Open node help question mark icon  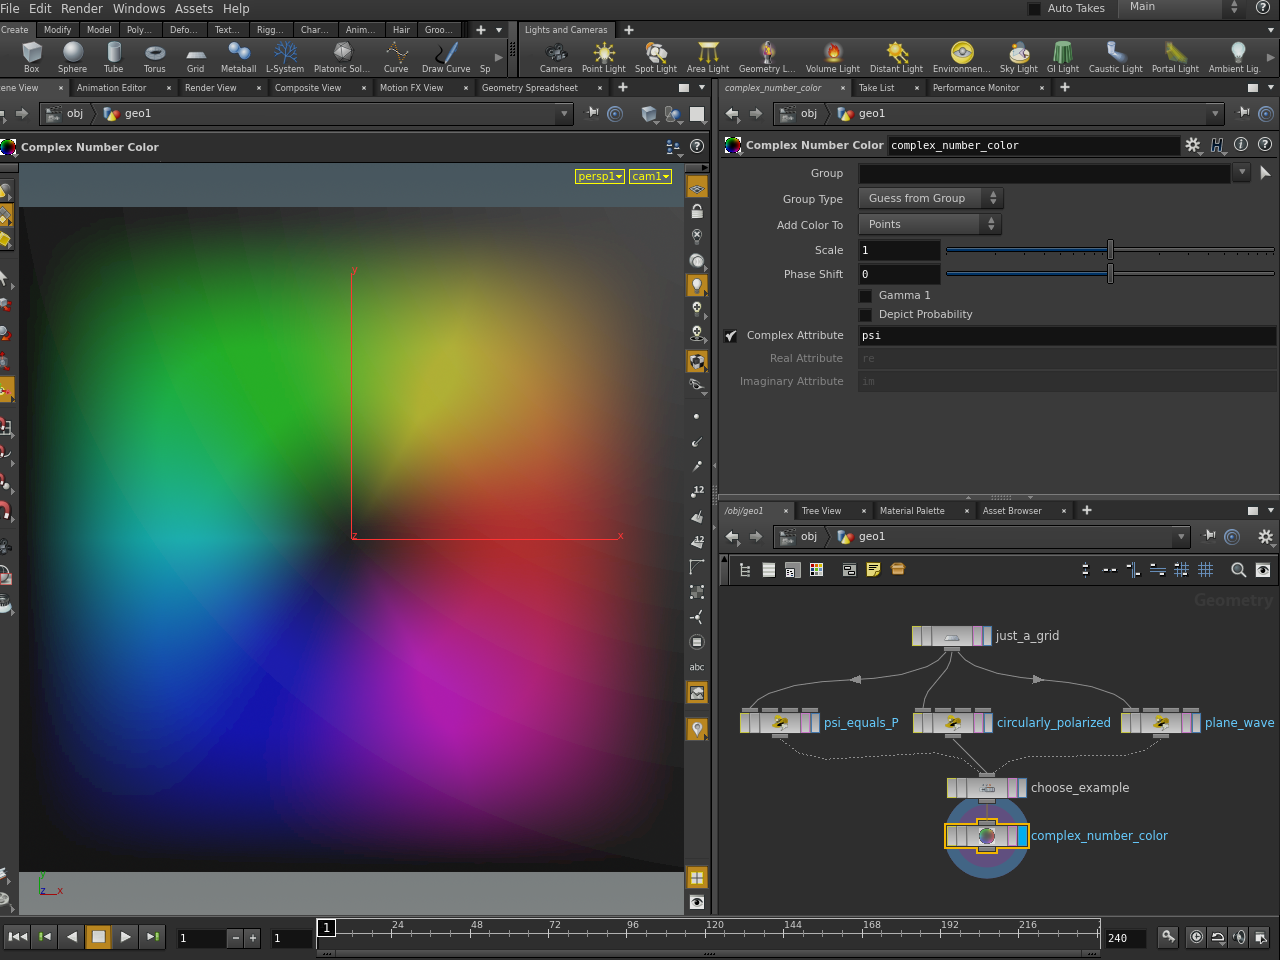(x=1265, y=145)
